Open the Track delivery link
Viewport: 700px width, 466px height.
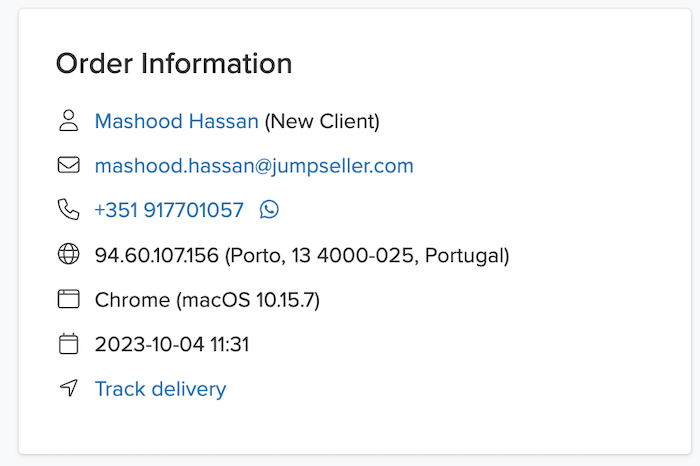(x=160, y=389)
